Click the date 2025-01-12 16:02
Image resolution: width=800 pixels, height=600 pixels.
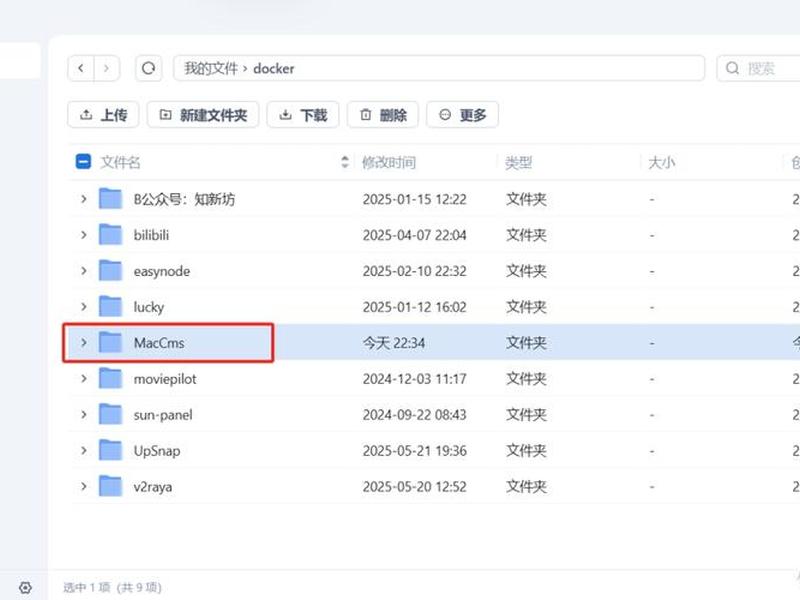coord(414,307)
